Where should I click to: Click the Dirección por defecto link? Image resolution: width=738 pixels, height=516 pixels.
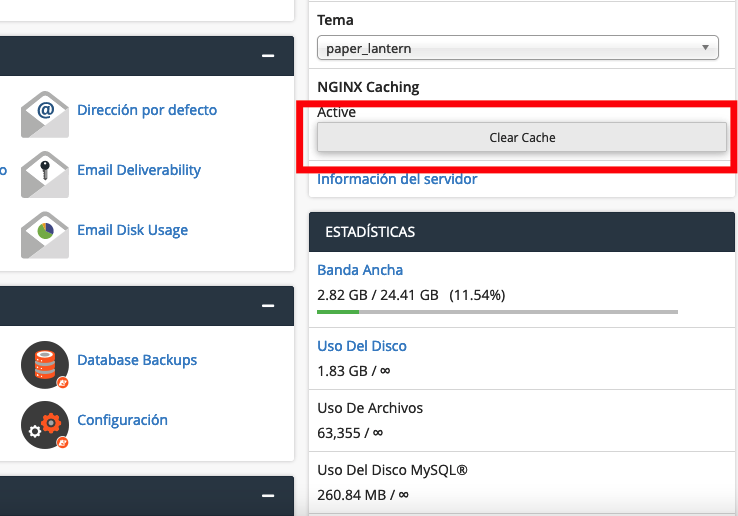(x=147, y=110)
